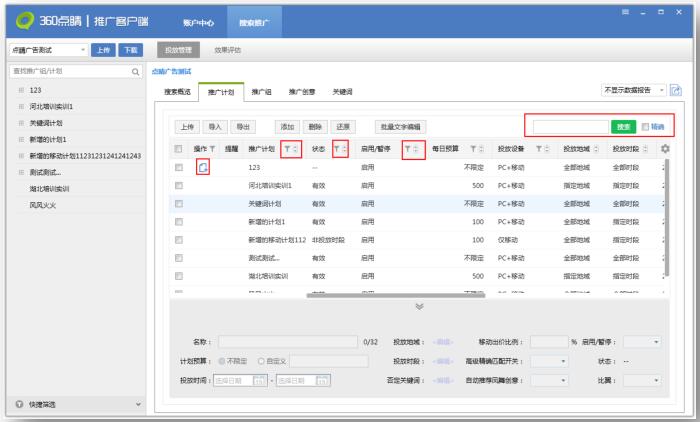The height and width of the screenshot is (422, 700).
Task: Open the calendar picker for the start date
Action: [x=263, y=381]
